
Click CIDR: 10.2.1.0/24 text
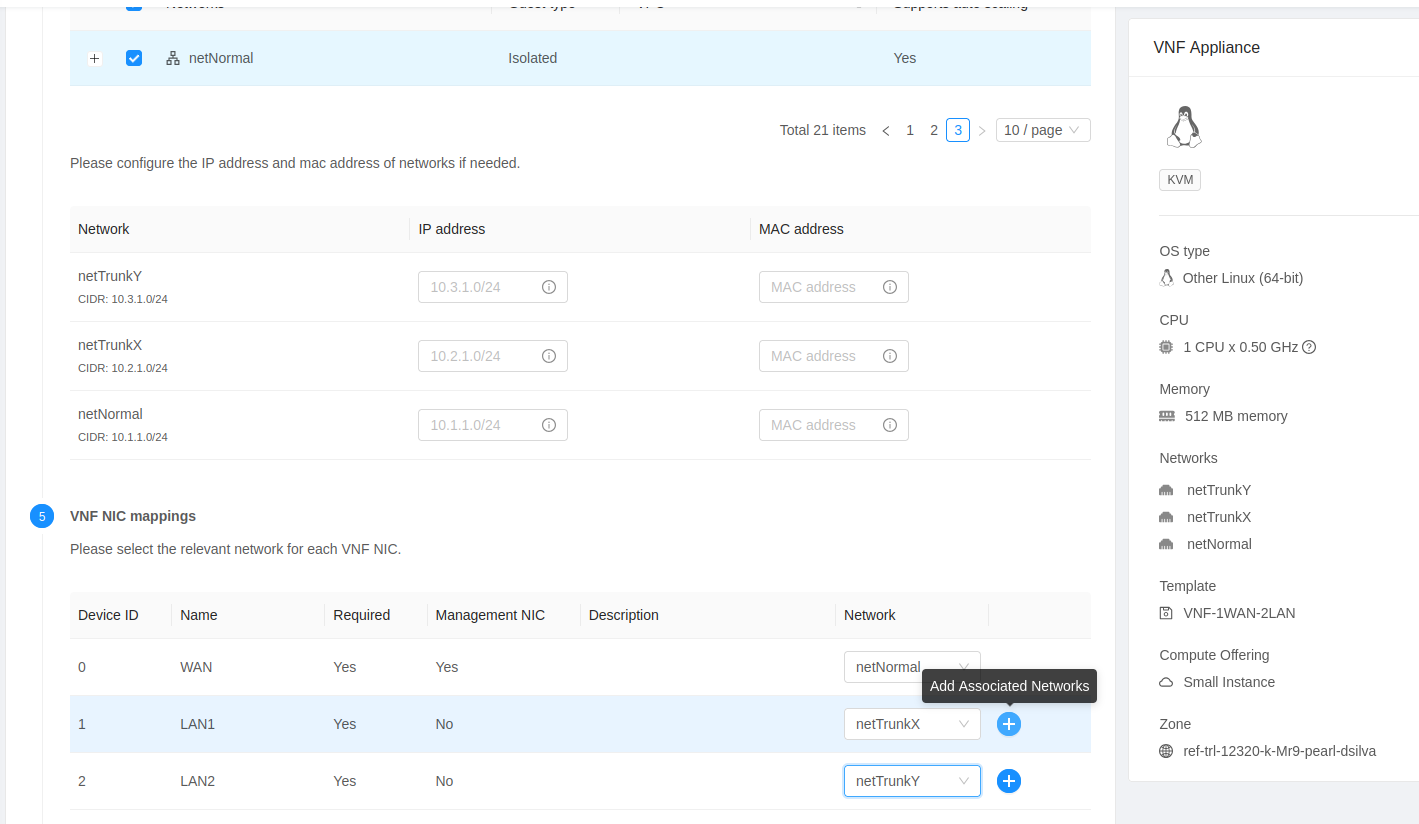coord(123,368)
